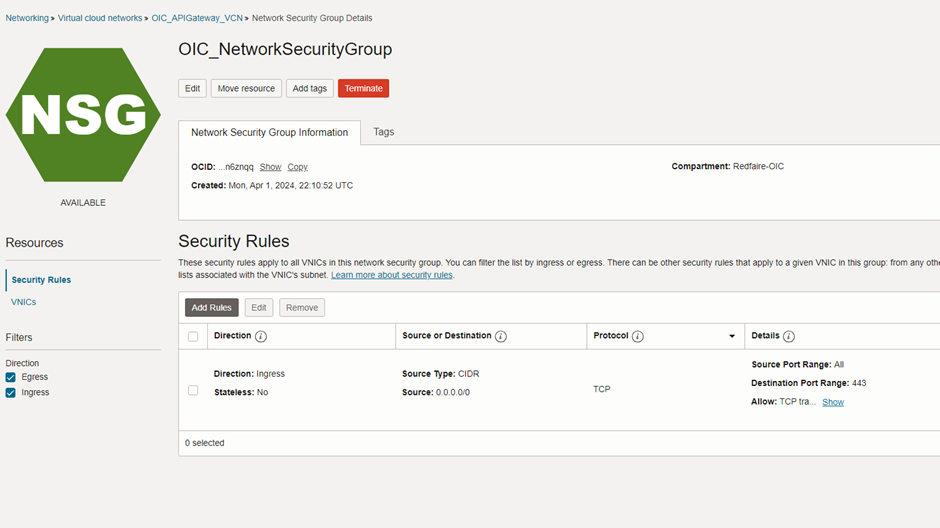Go to Virtual cloud networks breadcrumb

100,18
